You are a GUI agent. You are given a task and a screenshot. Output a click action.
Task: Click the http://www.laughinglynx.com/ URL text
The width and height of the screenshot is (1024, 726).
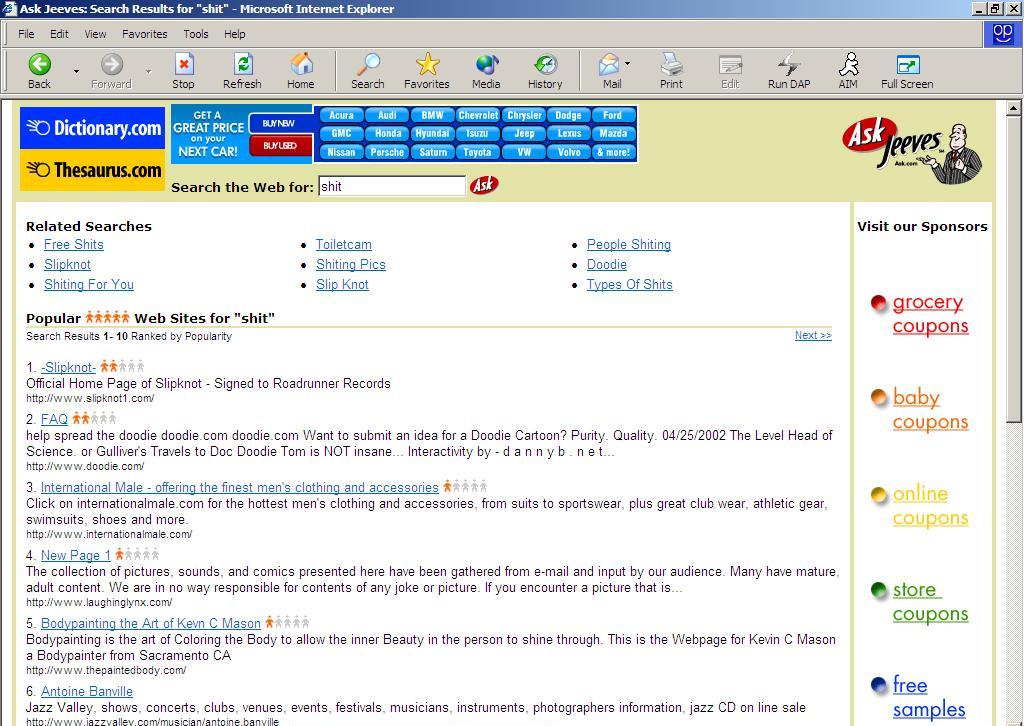[x=99, y=602]
